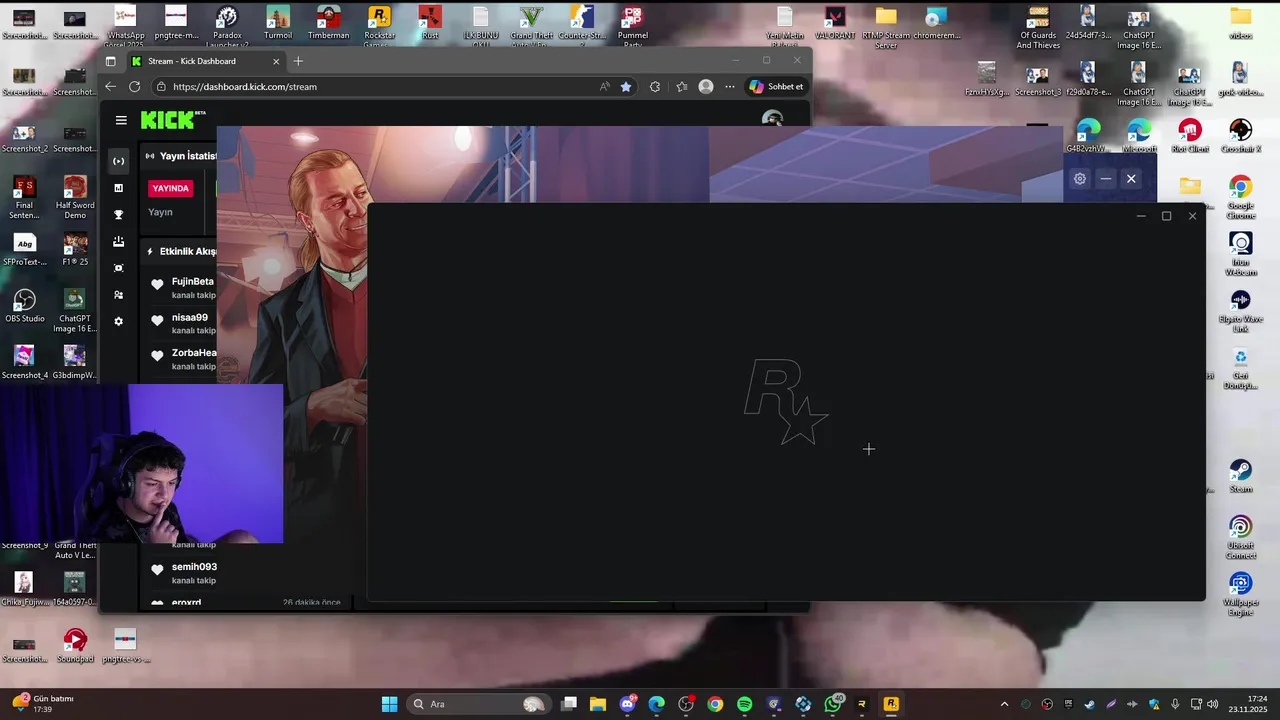Viewport: 1280px width, 720px height.
Task: Open the Crosshair X desktop shortcut
Action: [1240, 136]
